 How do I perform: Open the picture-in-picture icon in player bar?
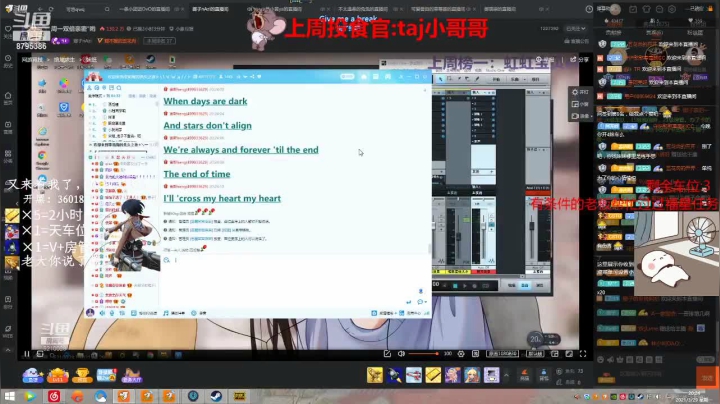[555, 354]
